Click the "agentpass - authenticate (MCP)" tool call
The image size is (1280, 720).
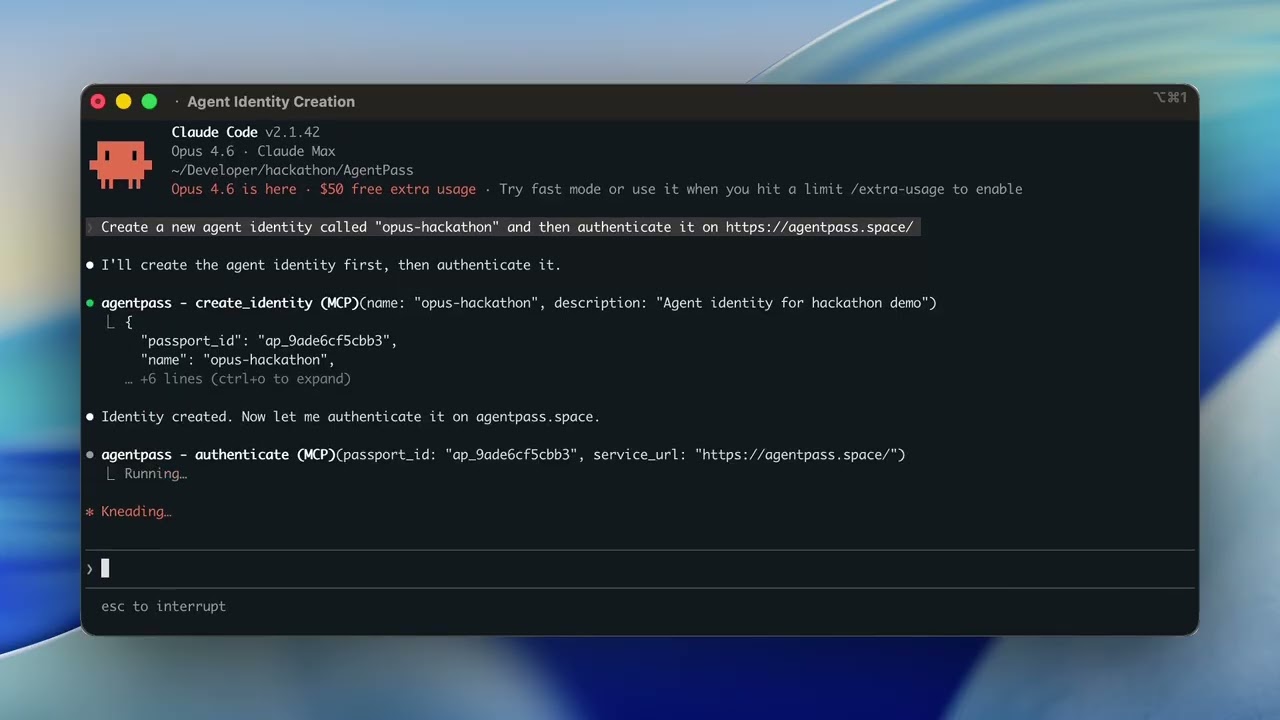[219, 455]
